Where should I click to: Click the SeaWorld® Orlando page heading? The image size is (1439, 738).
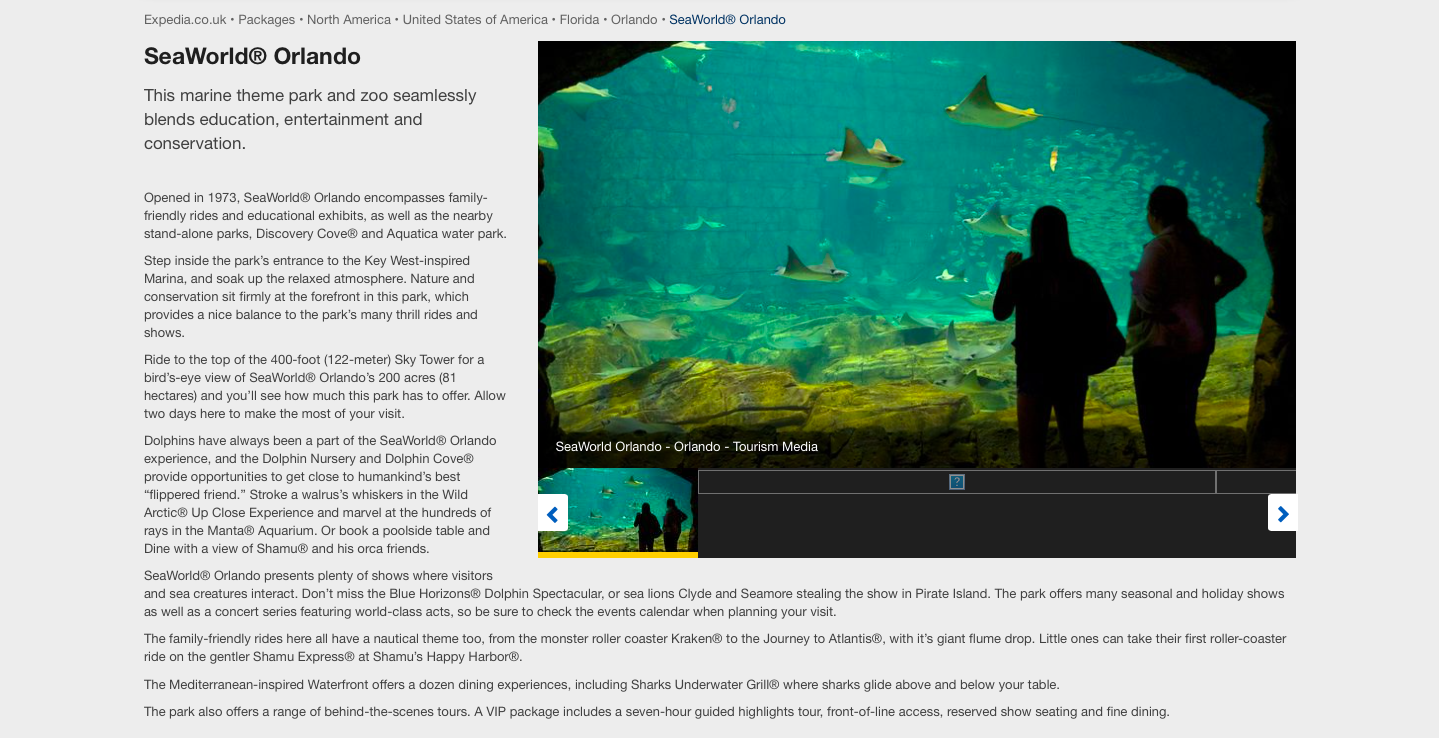252,56
